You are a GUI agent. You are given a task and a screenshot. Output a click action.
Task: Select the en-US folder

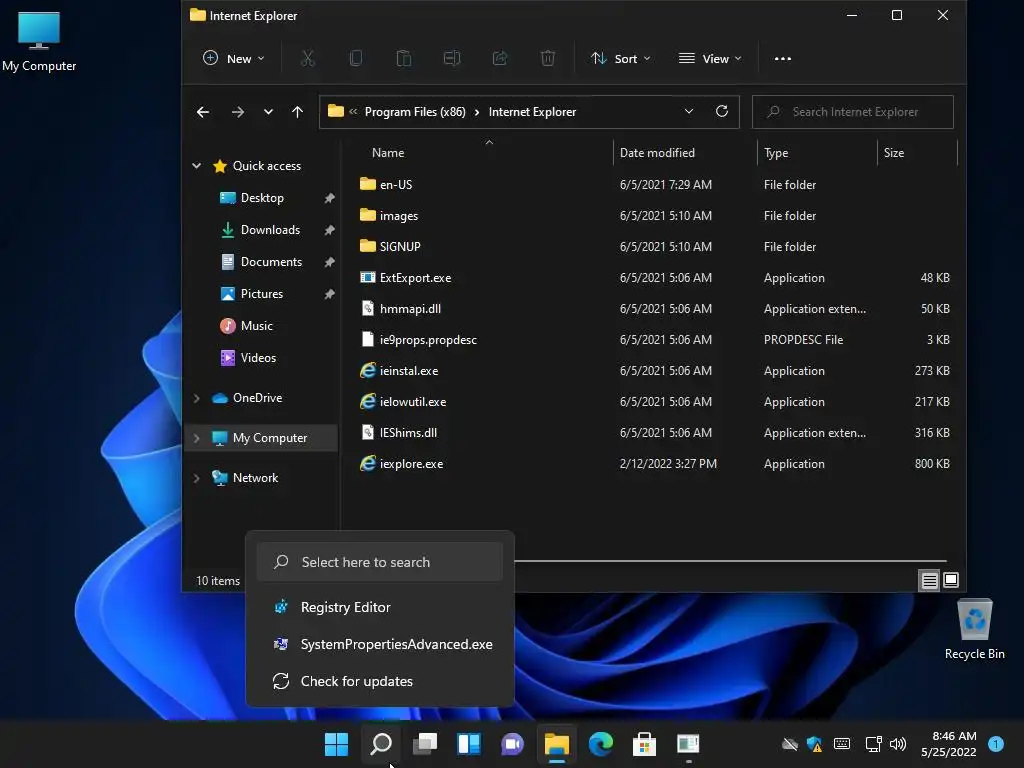pyautogui.click(x=396, y=185)
